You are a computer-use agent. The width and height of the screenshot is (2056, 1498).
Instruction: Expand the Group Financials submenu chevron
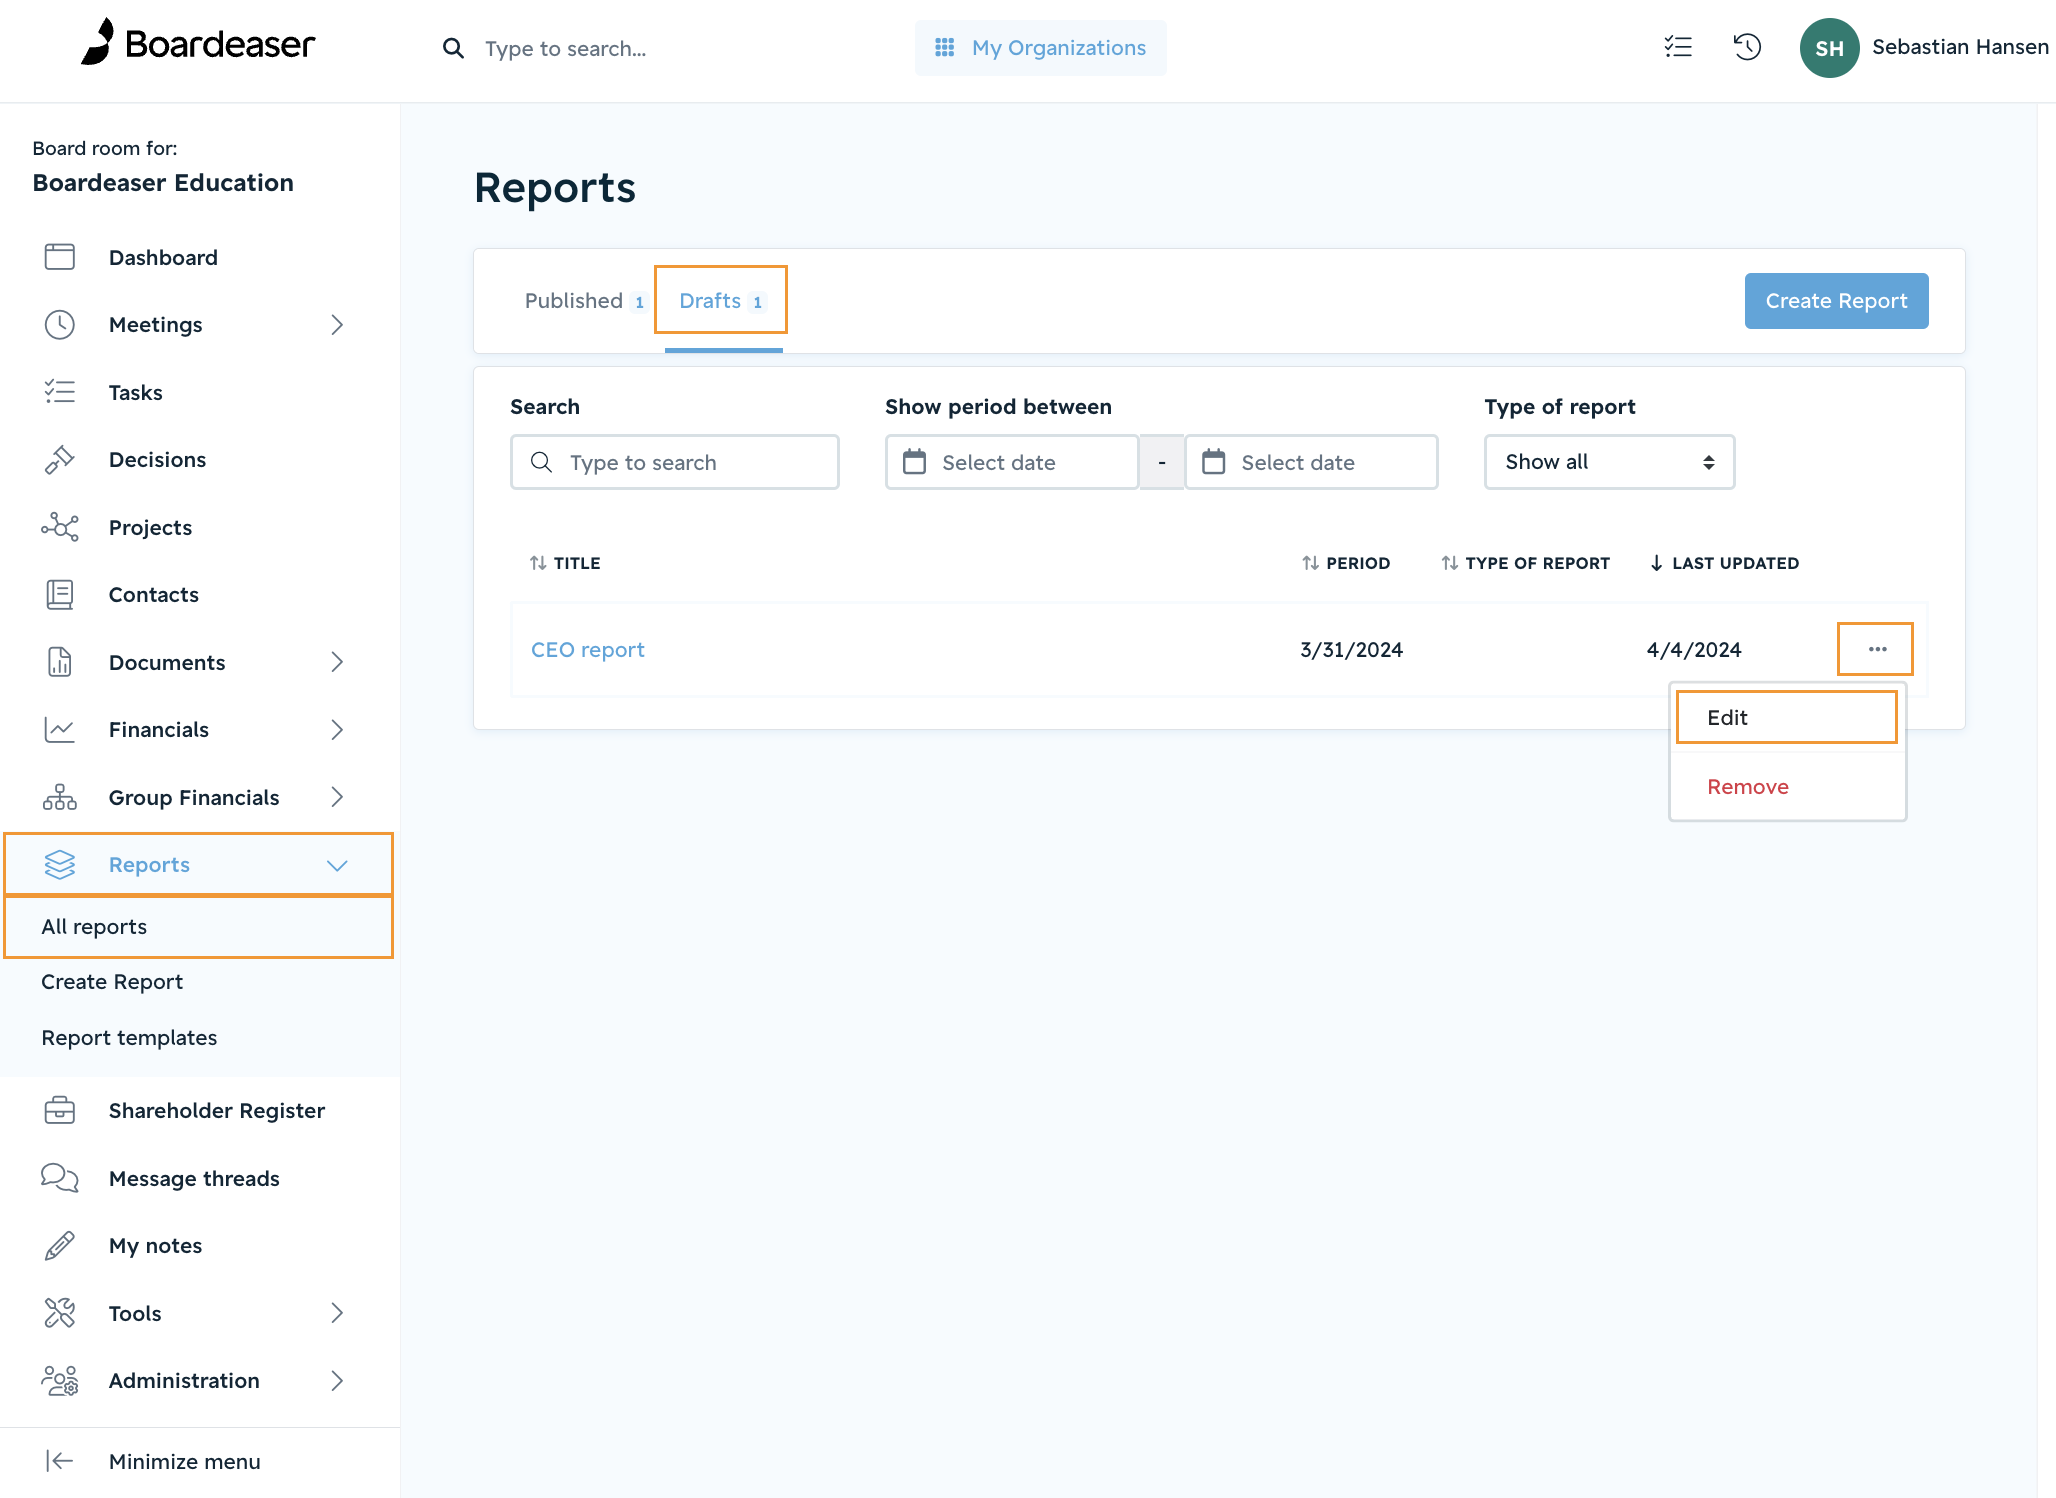(337, 797)
